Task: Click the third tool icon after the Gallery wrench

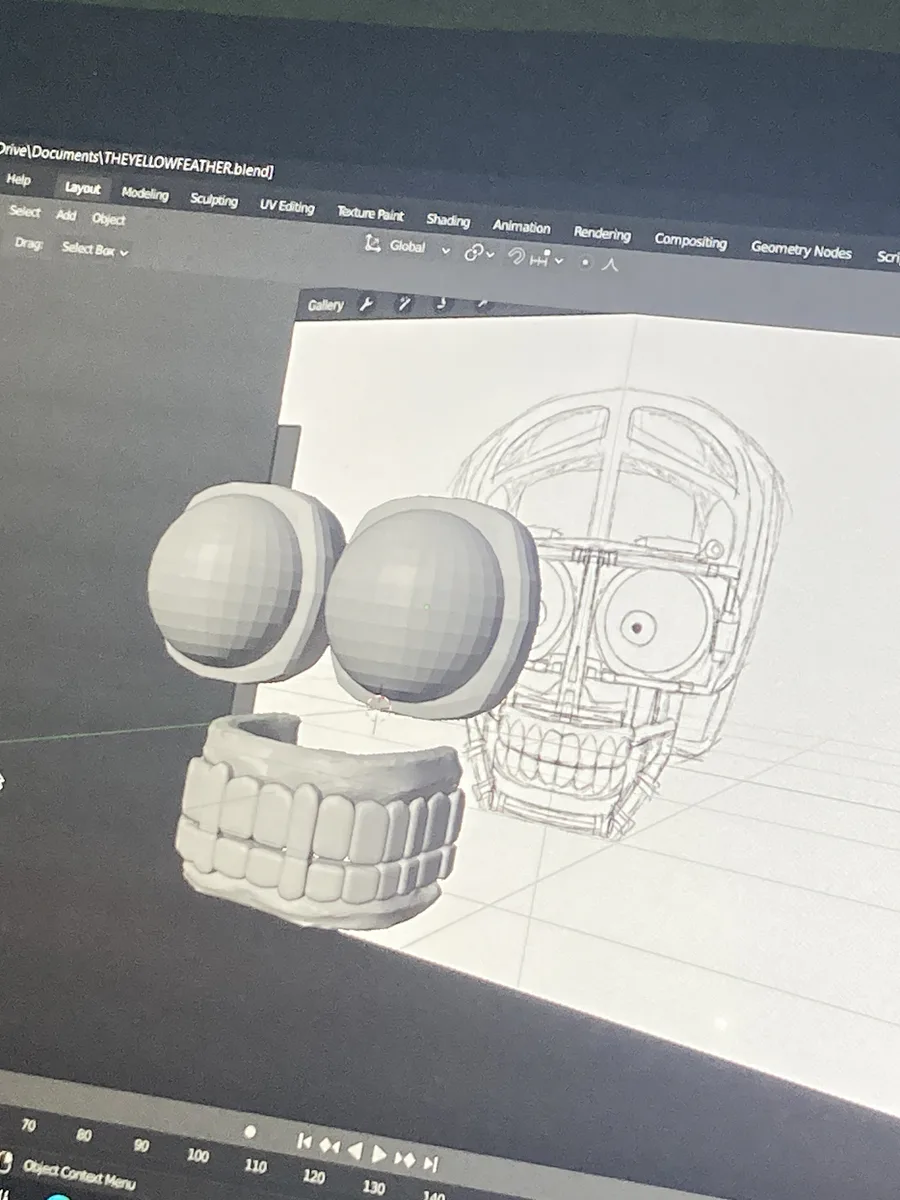Action: pos(444,304)
